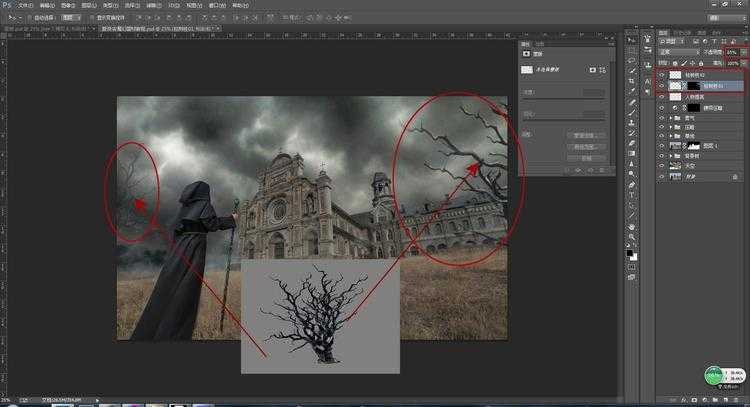Screen dimensions: 750x407
Task: Click the 蒙版边缘 button in Properties
Action: pos(587,134)
